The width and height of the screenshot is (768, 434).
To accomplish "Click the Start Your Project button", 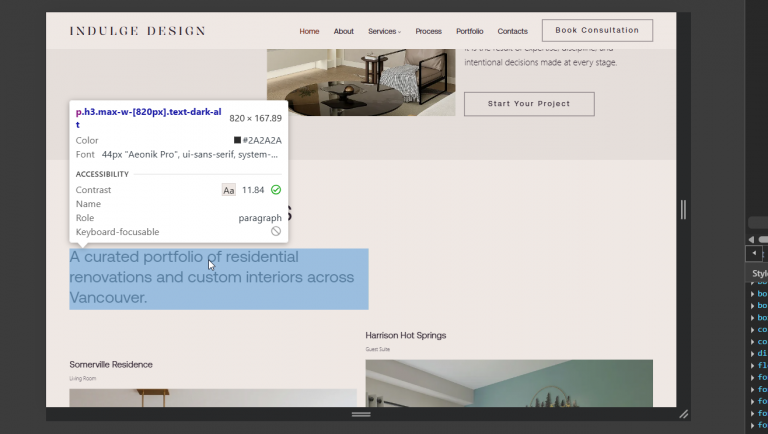I will [x=529, y=104].
